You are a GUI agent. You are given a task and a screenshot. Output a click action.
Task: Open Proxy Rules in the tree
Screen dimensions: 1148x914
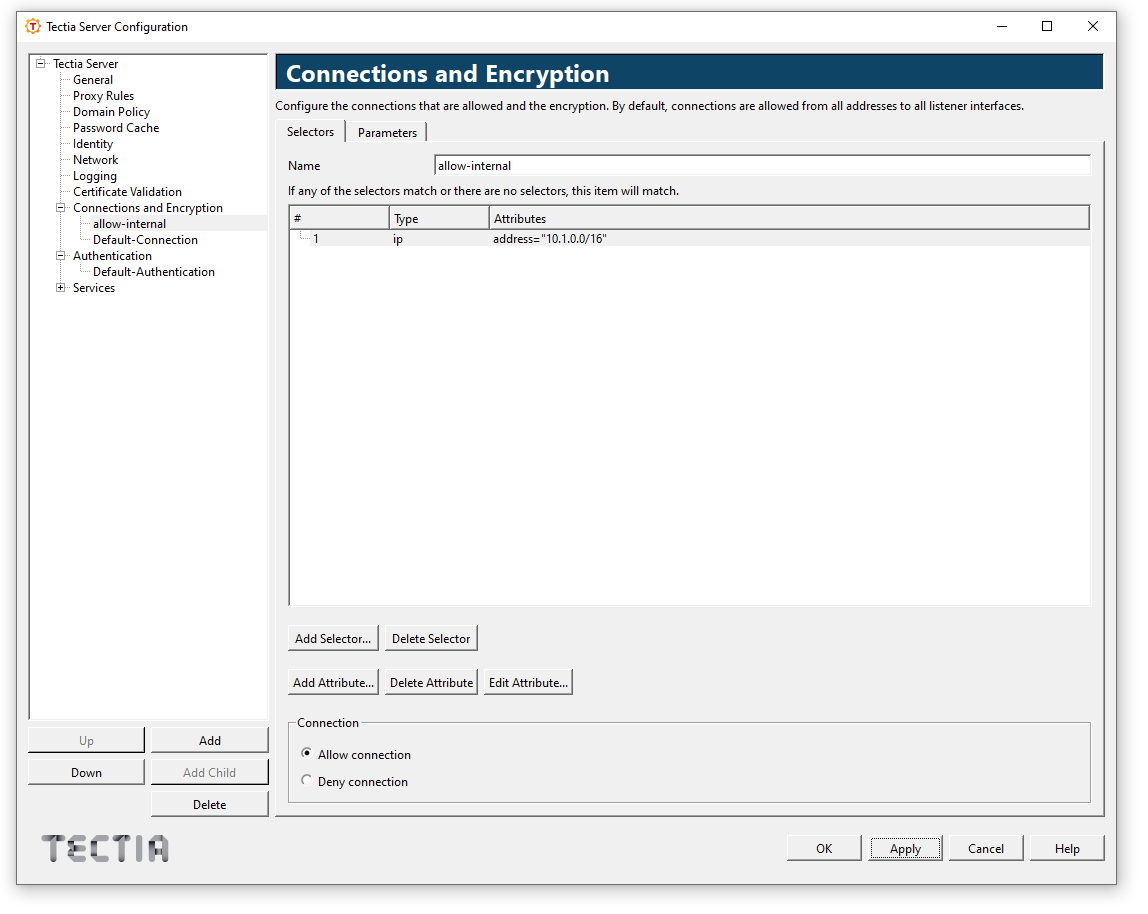[103, 96]
